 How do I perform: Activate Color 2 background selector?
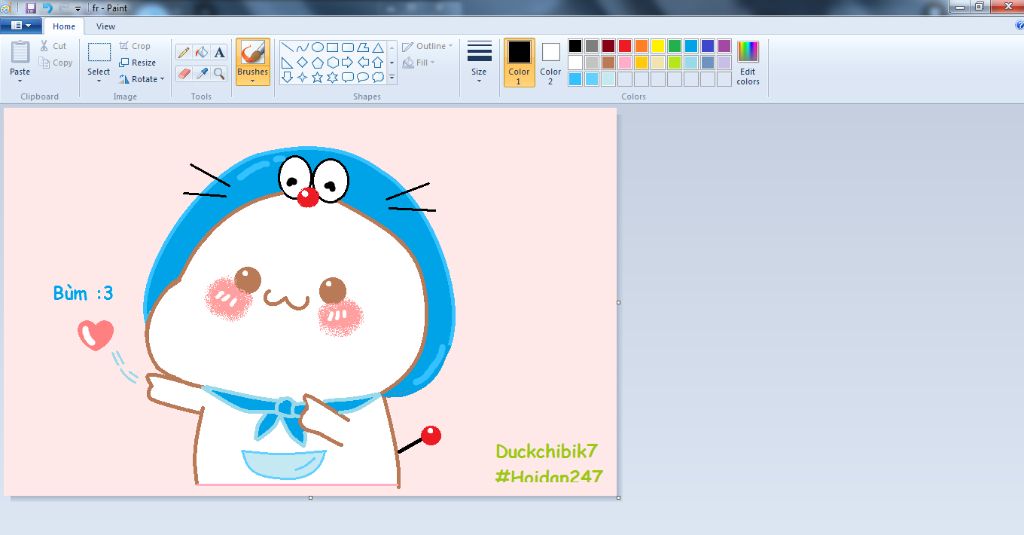tap(551, 62)
